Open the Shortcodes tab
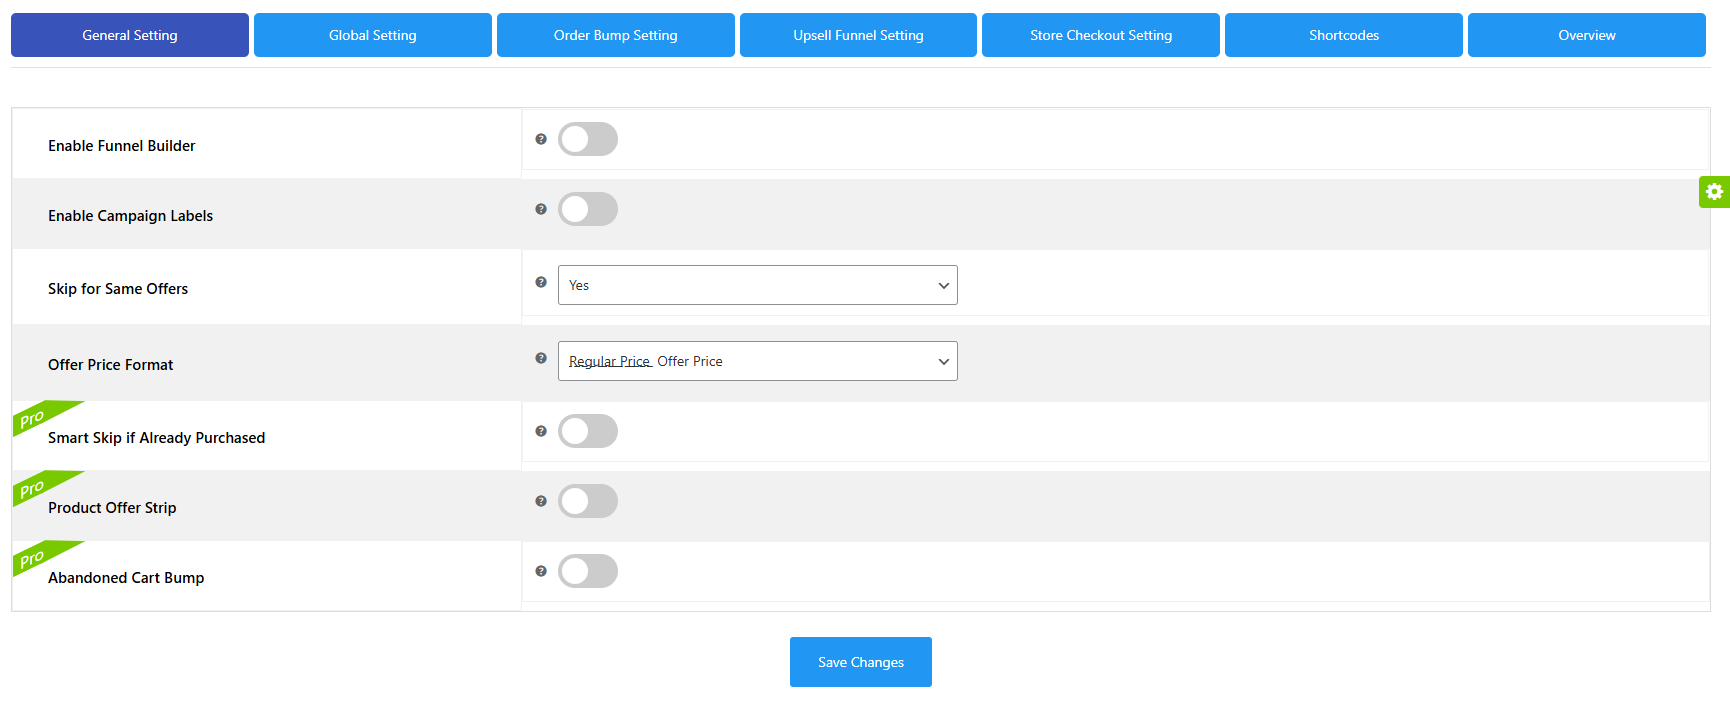Screen dimensions: 1730x703 point(1343,35)
